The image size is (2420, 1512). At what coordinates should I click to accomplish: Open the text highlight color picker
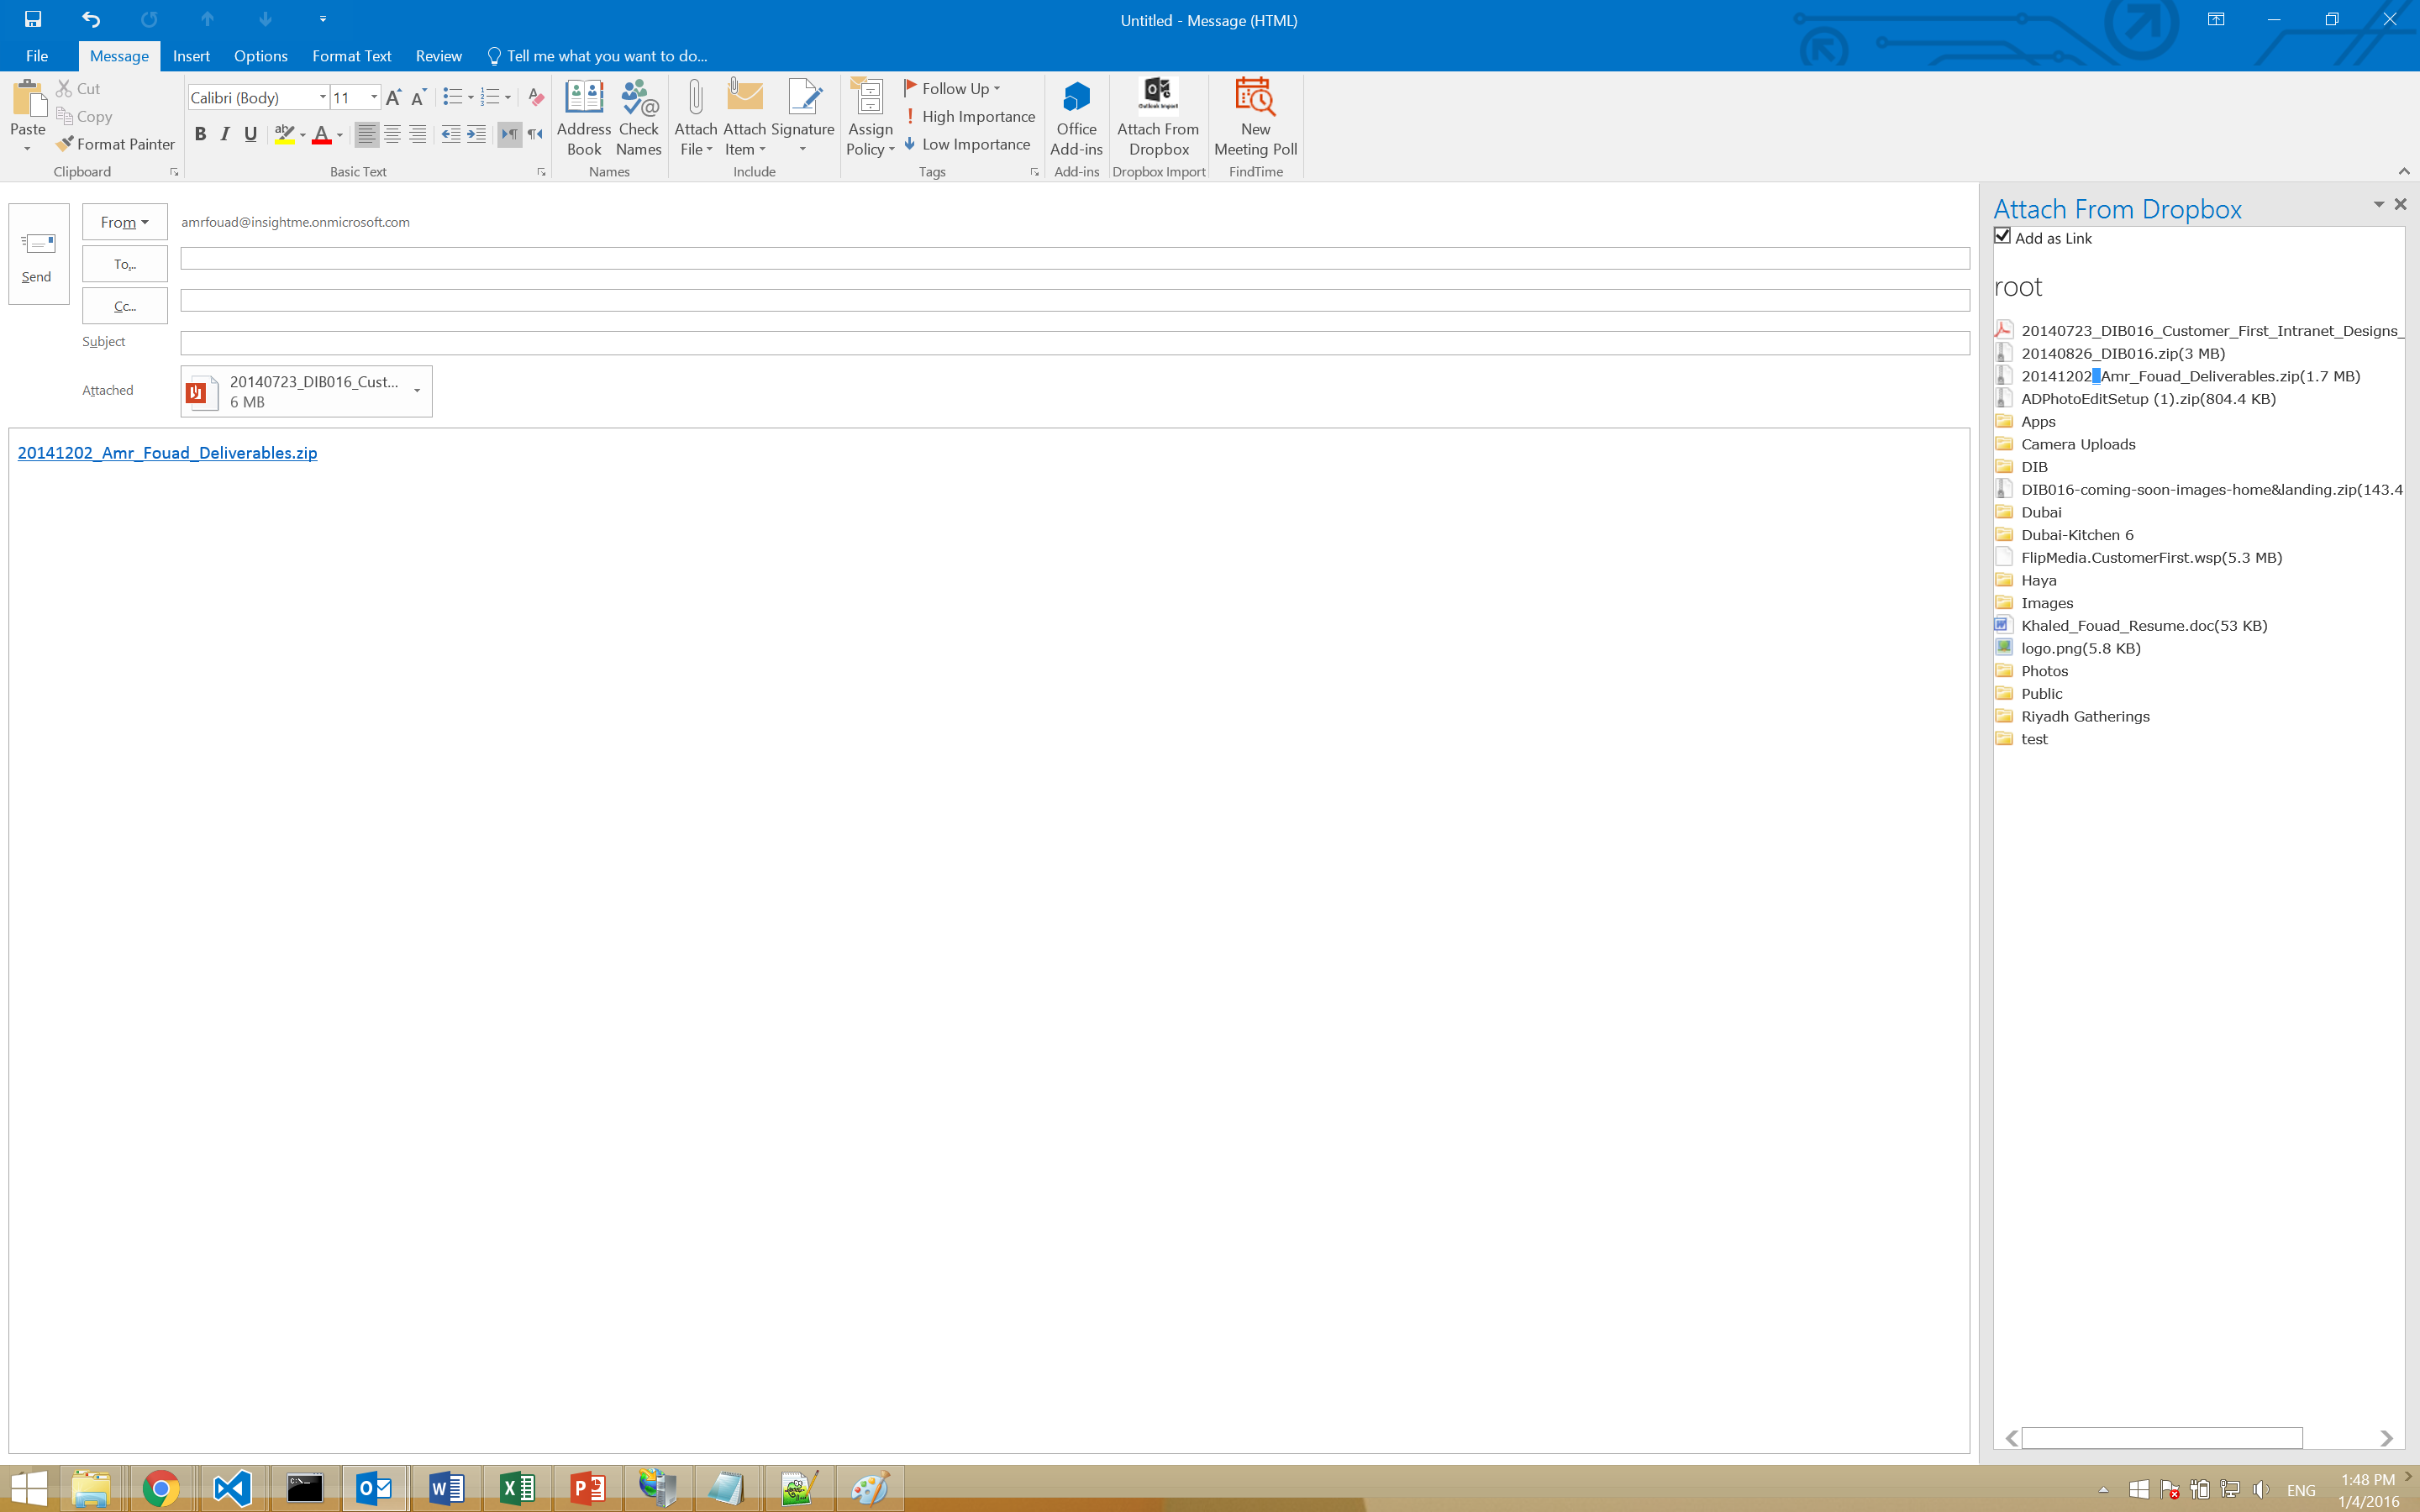click(x=302, y=134)
